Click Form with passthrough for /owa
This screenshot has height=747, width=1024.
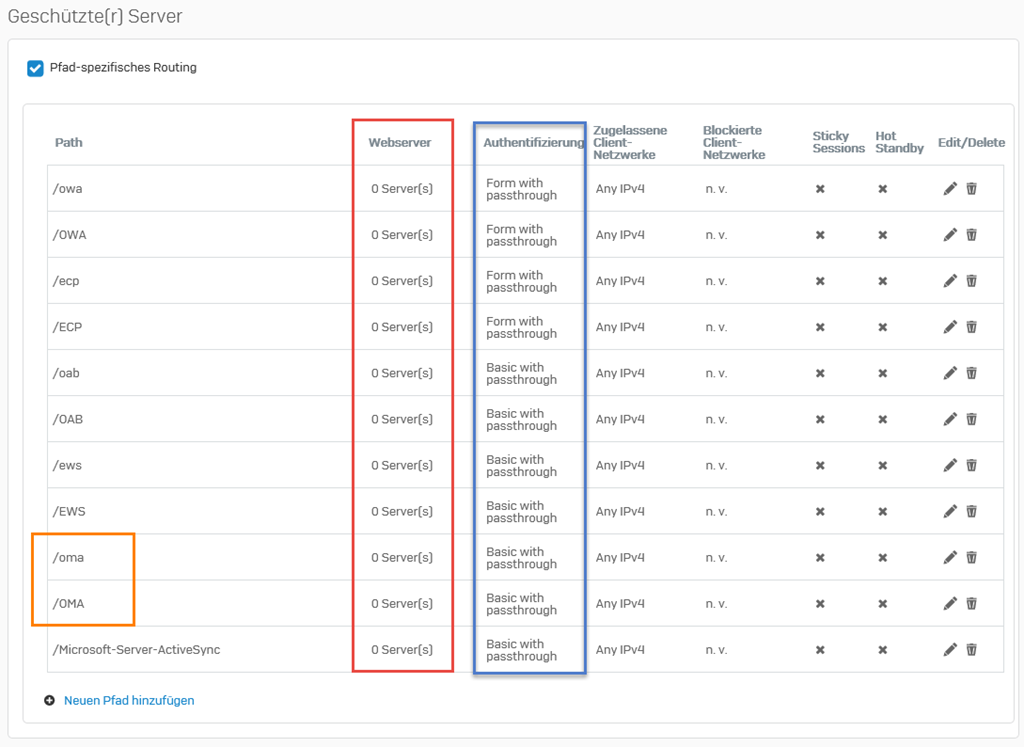(521, 189)
